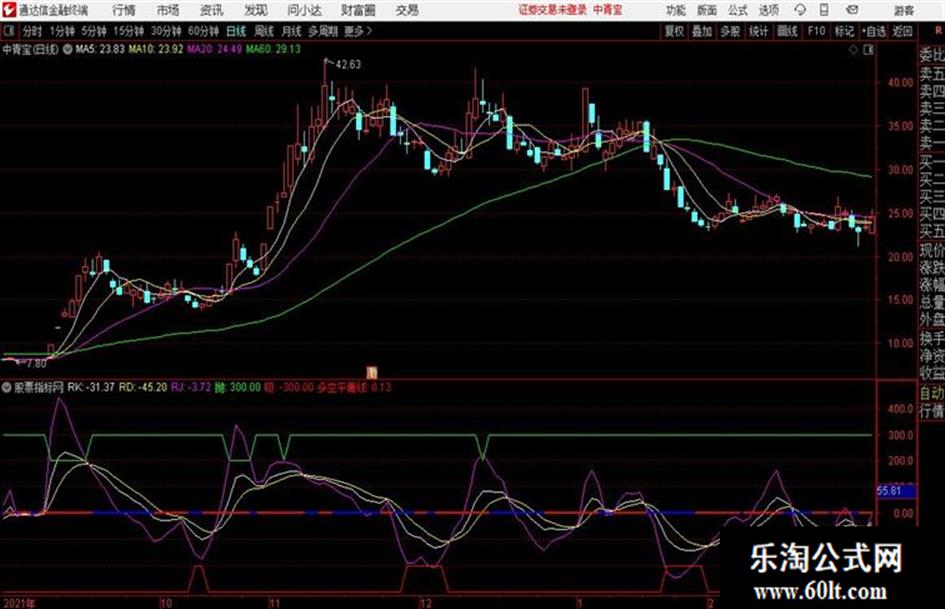Open the 市场 menu
Viewport: 945px width, 609px height.
pyautogui.click(x=168, y=10)
